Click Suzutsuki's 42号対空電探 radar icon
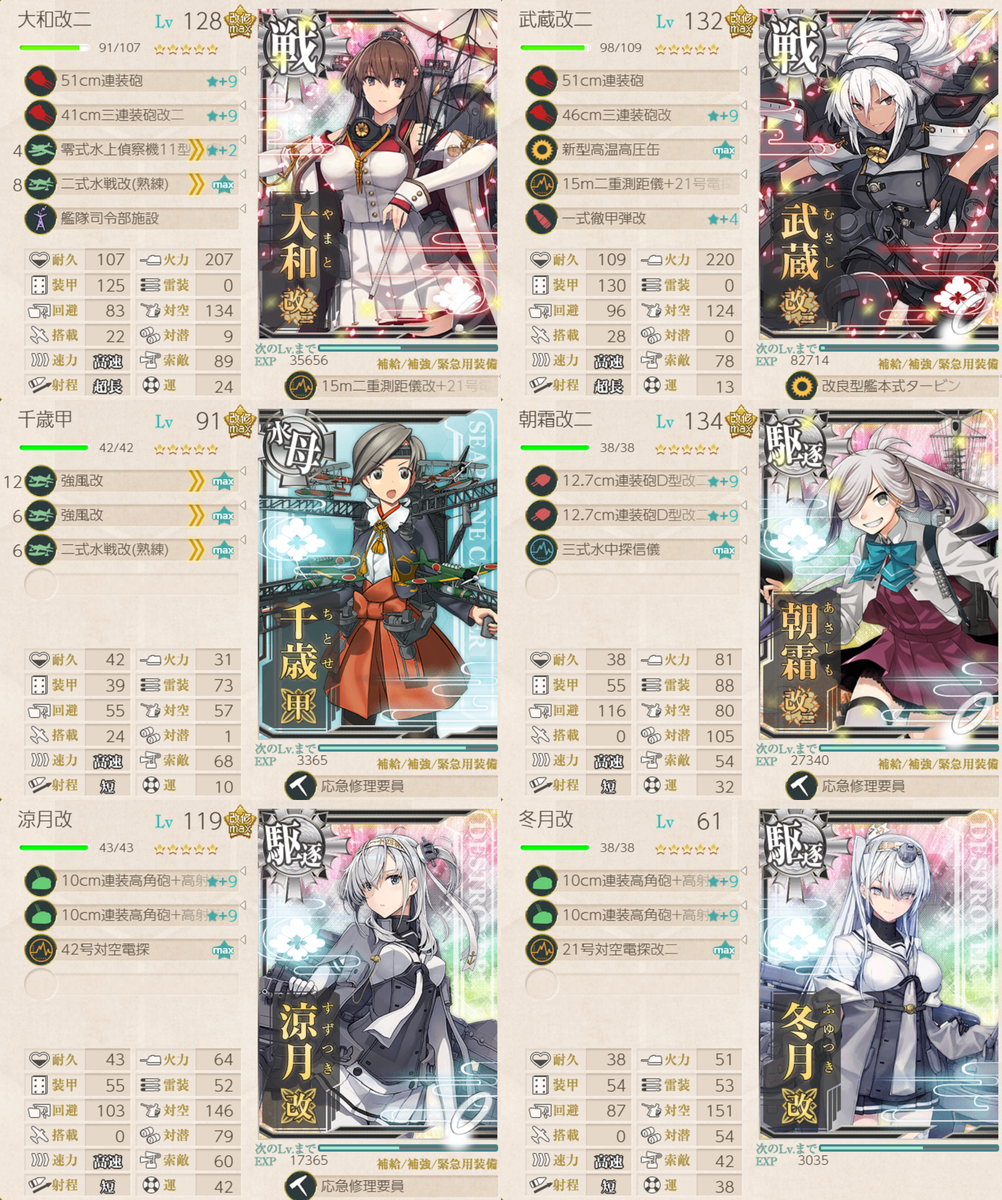1002x1200 pixels. point(41,949)
